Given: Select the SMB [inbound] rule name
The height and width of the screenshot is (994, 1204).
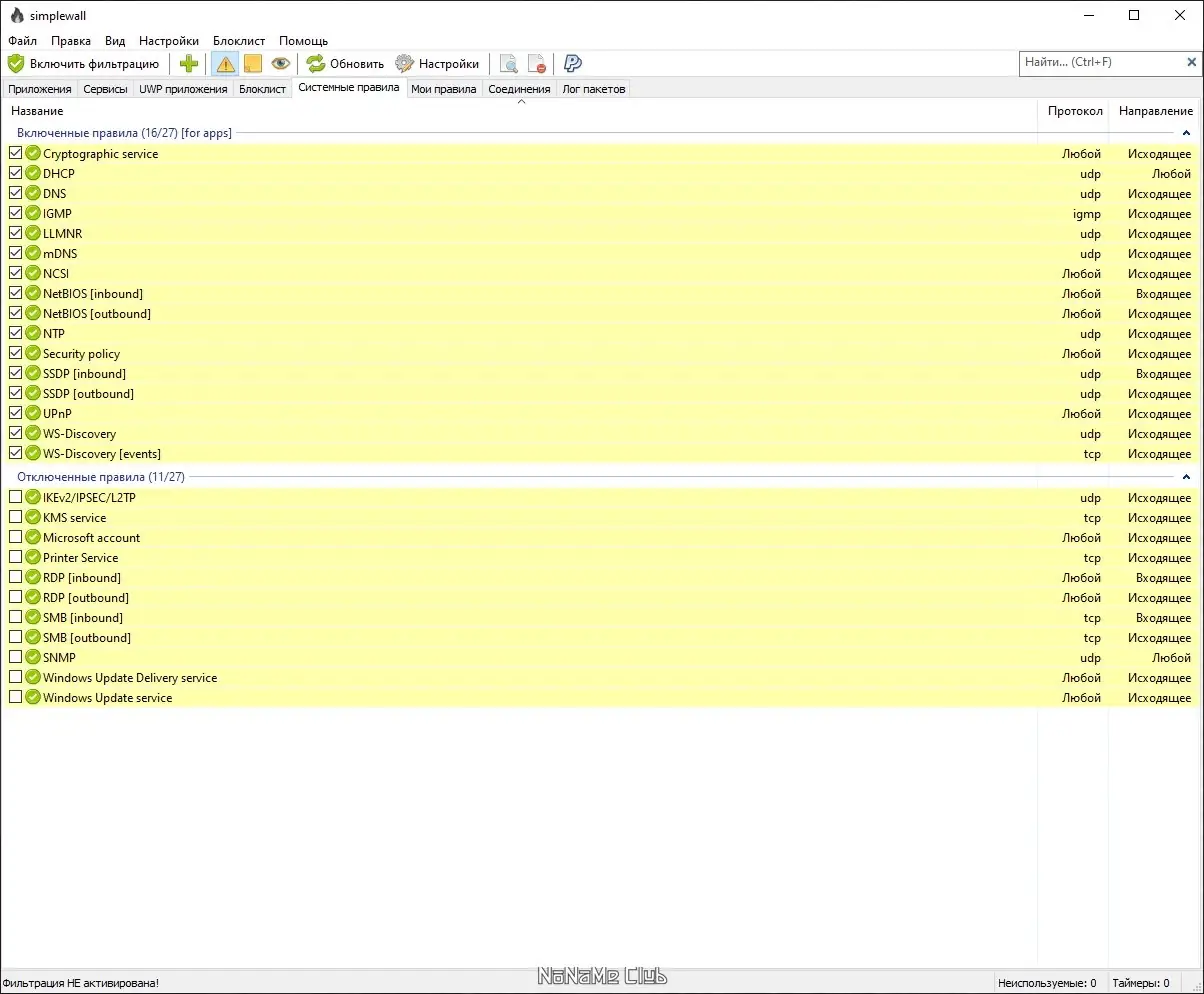Looking at the screenshot, I should tap(83, 618).
